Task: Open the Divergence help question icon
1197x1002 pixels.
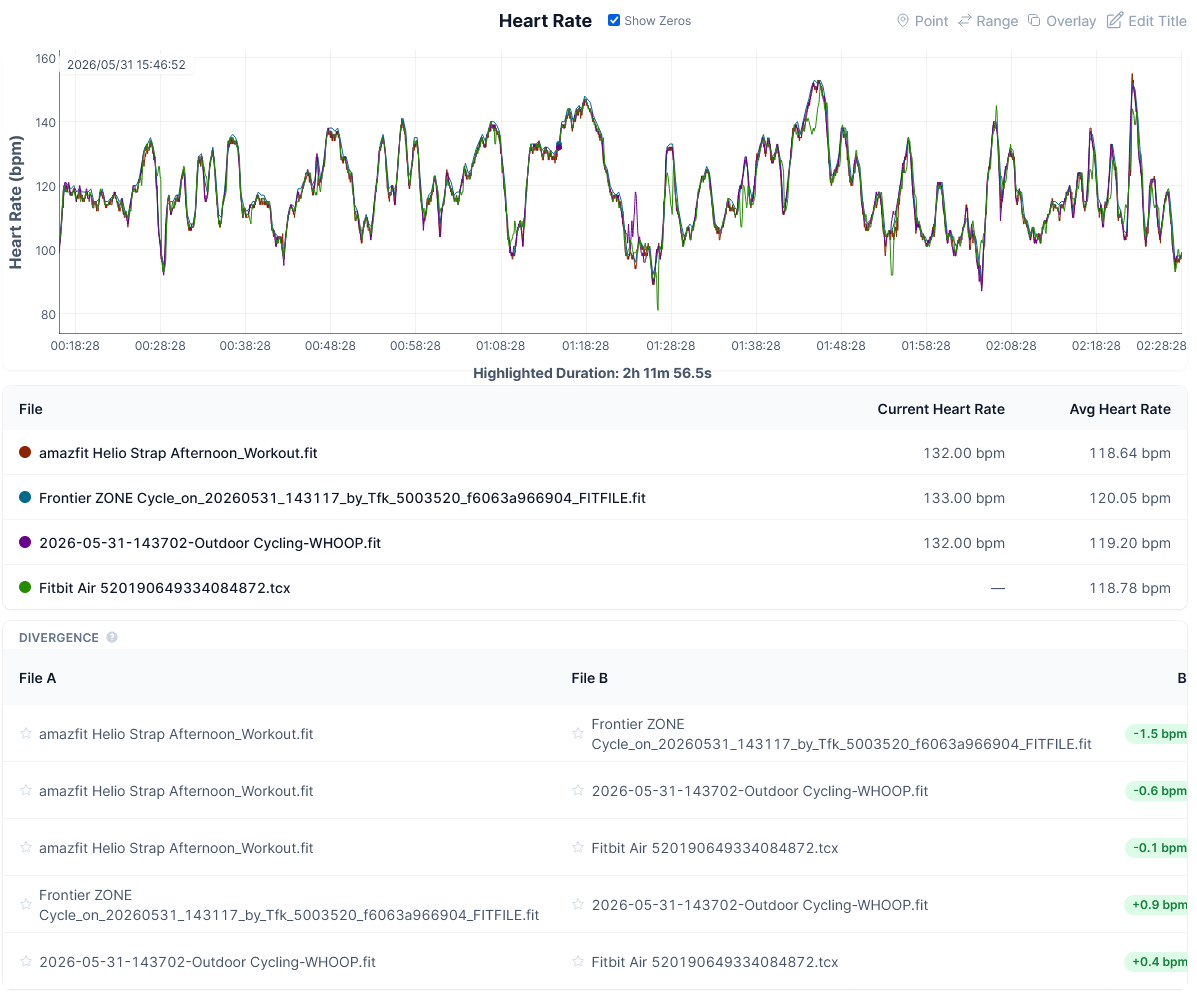Action: tap(112, 637)
